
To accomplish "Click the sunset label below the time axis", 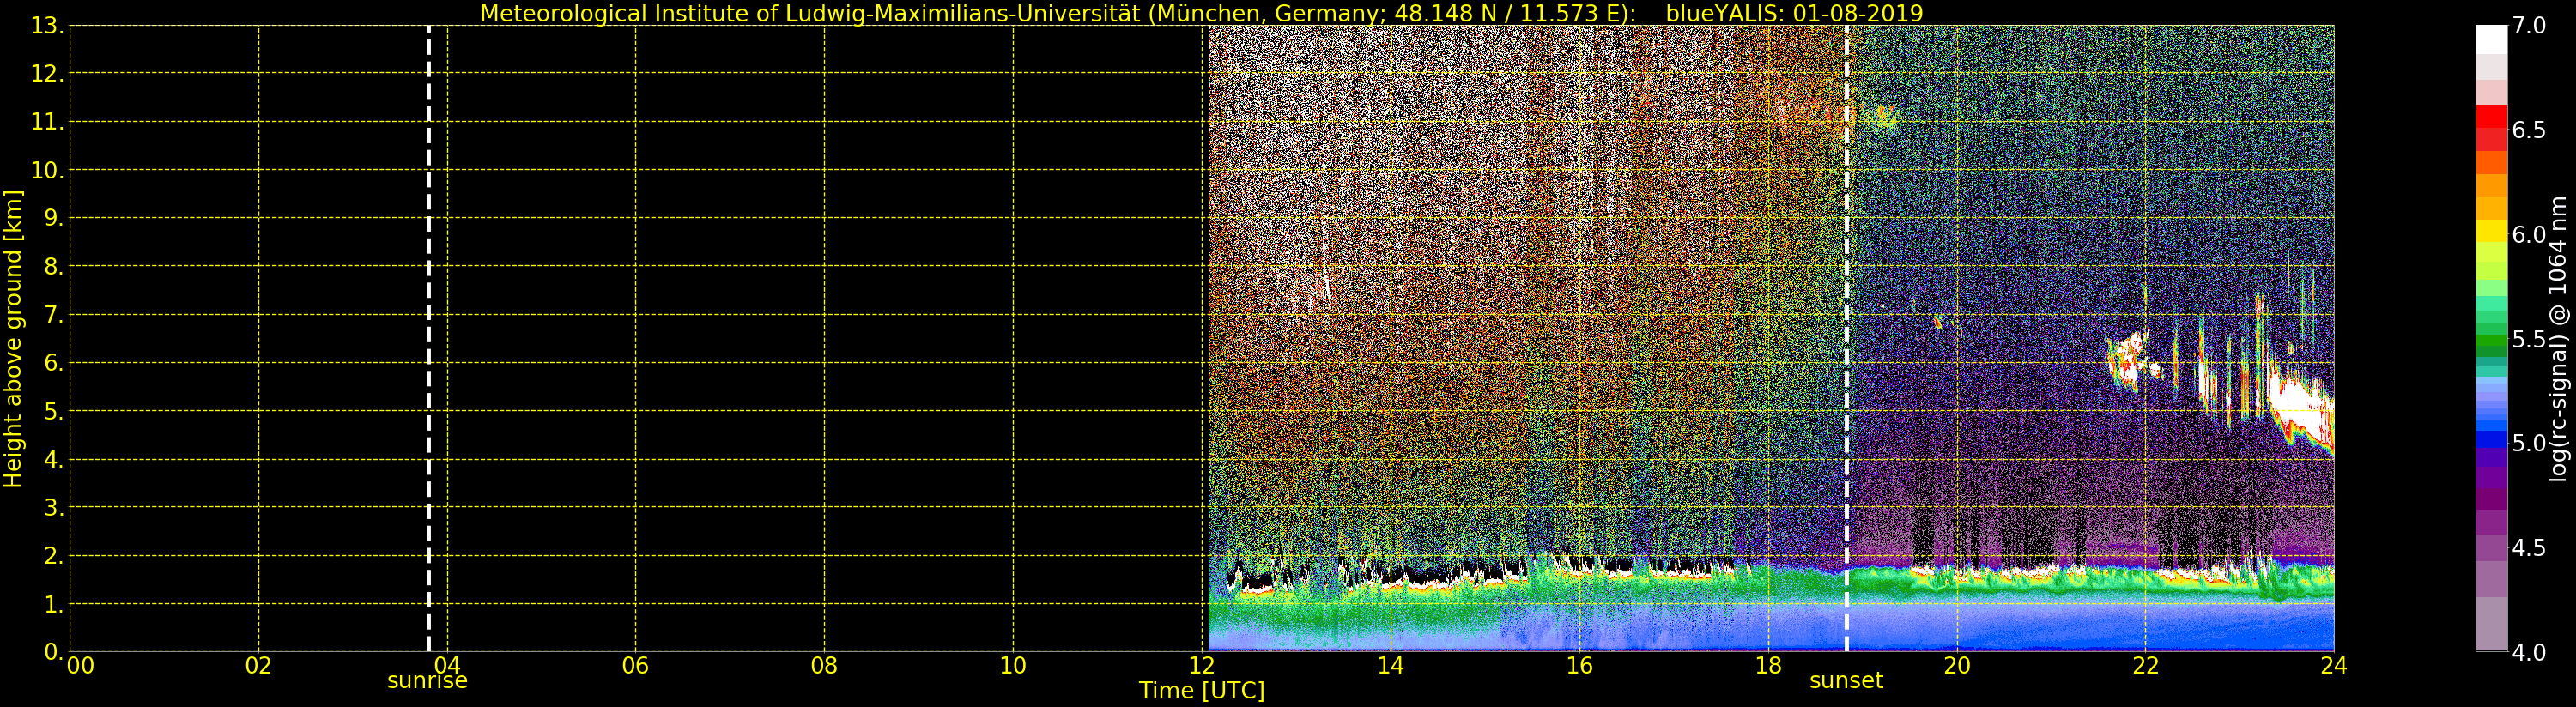I will pos(1845,681).
